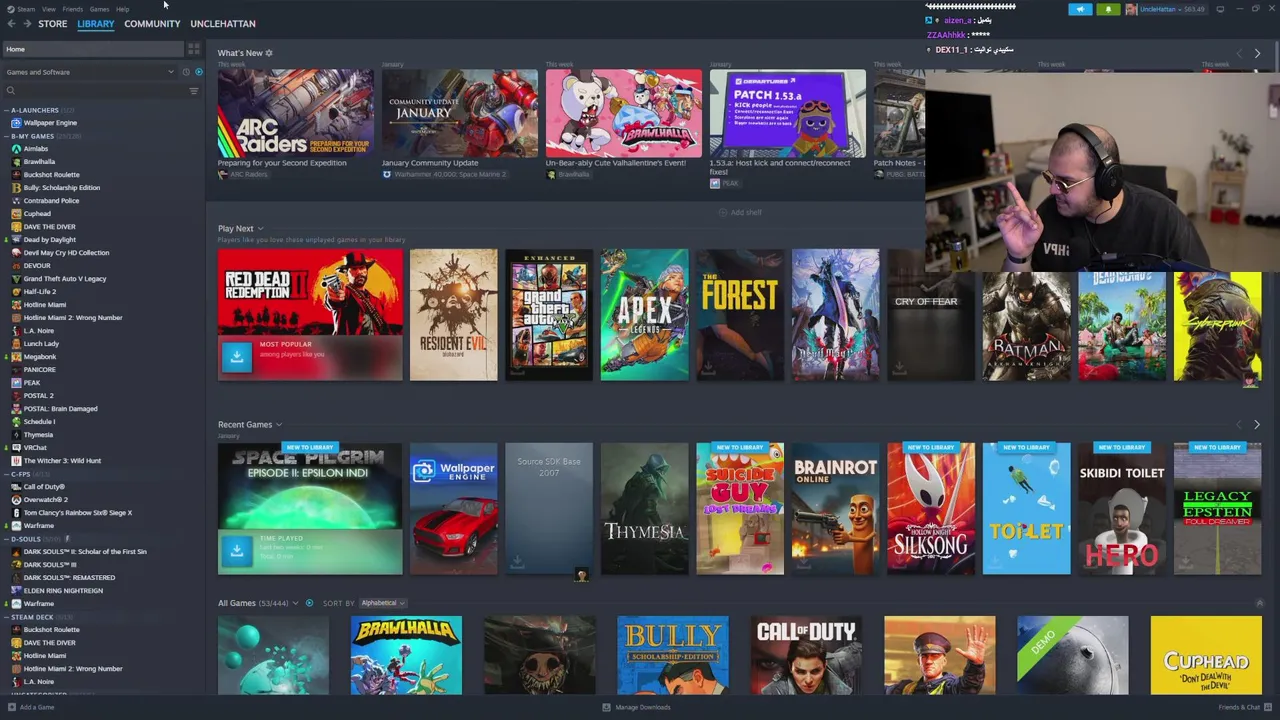Open the Apex Legends cover in Play Next
This screenshot has width=1280, height=720.
pos(644,315)
